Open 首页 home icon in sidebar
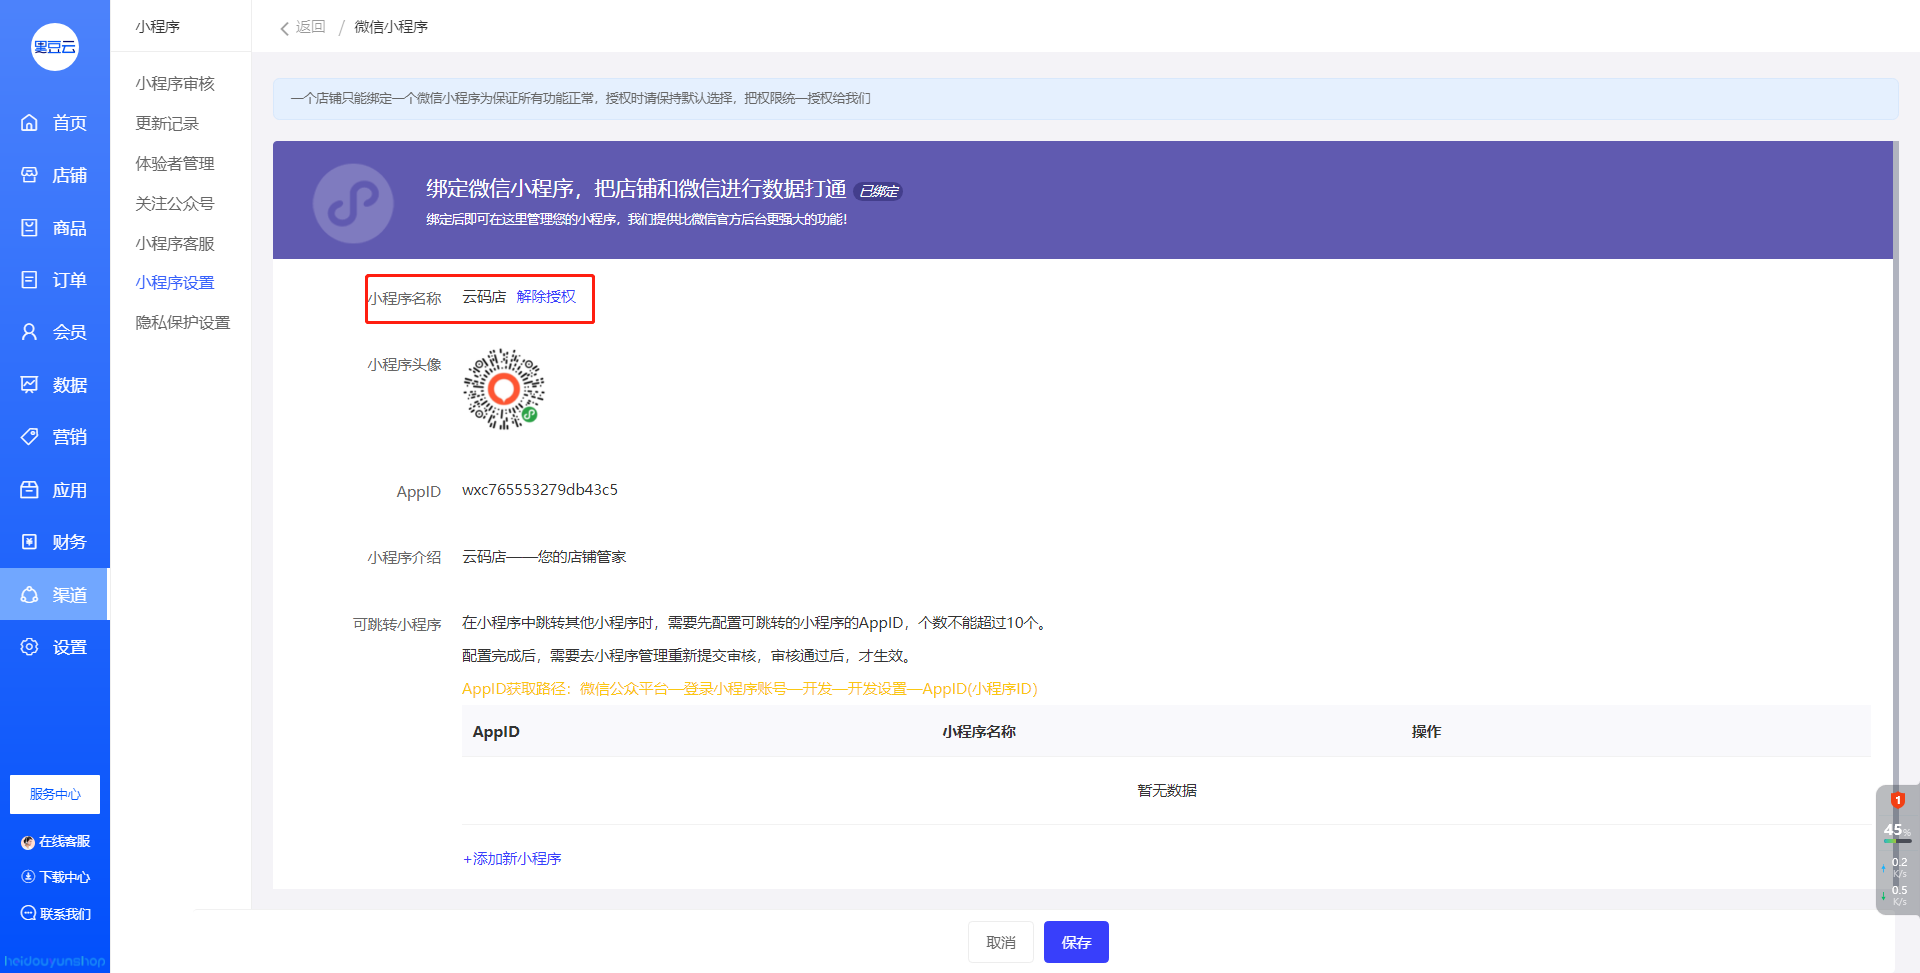1920x973 pixels. [x=29, y=122]
